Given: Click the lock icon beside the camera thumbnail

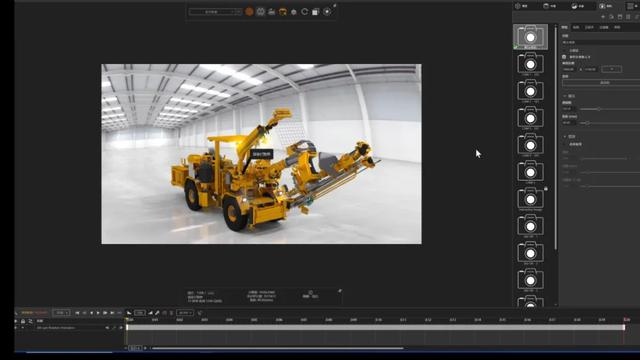Looking at the screenshot, I should (546, 189).
